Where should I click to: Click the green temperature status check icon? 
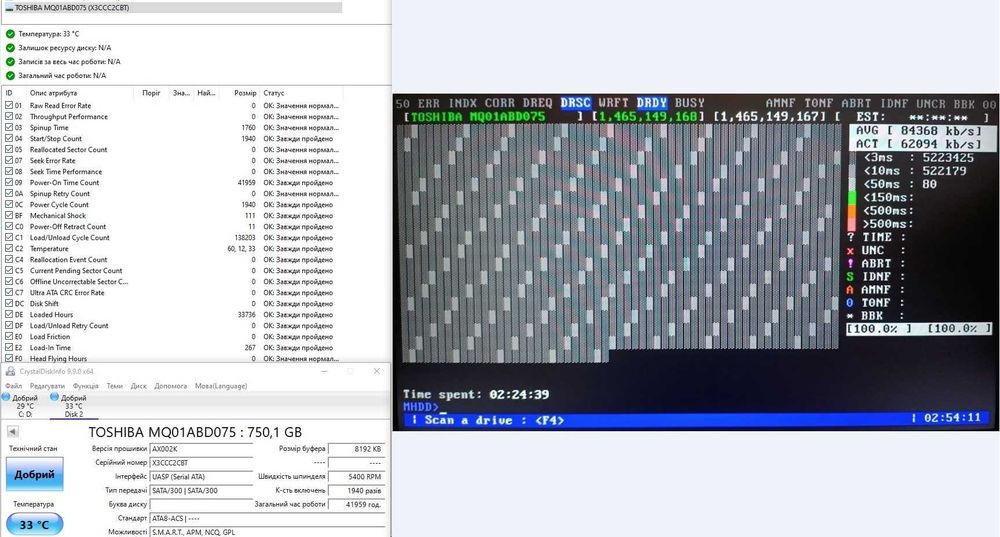[10, 34]
